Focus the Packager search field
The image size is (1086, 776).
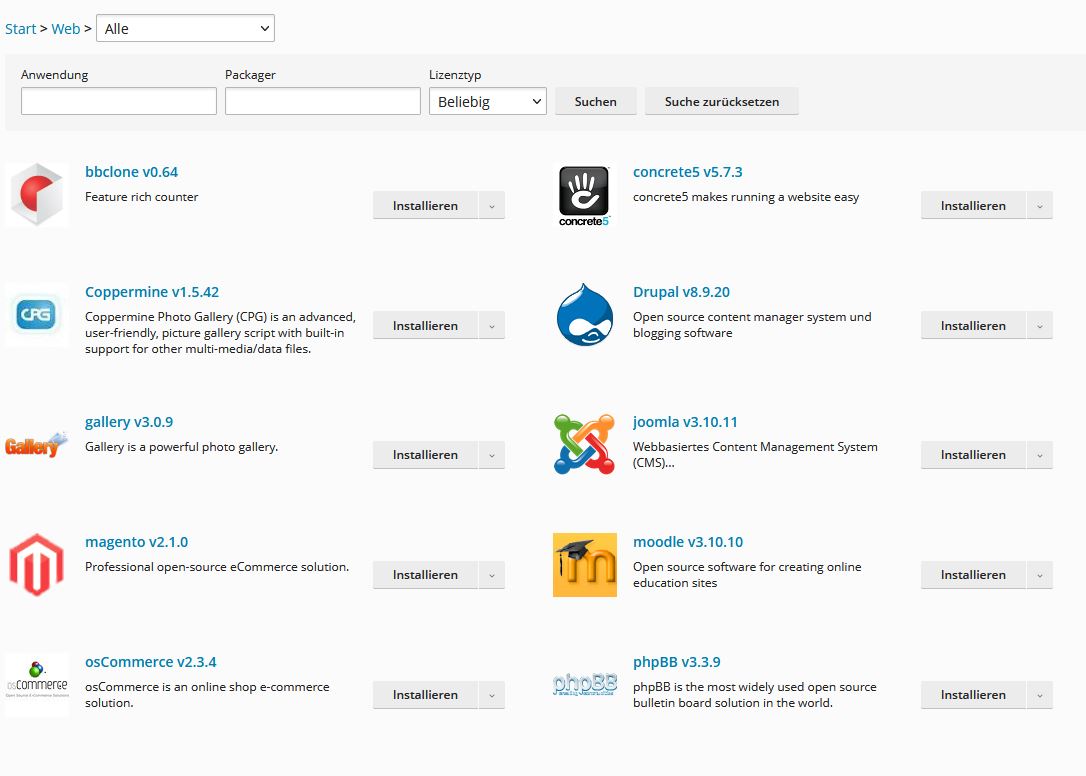pos(323,101)
